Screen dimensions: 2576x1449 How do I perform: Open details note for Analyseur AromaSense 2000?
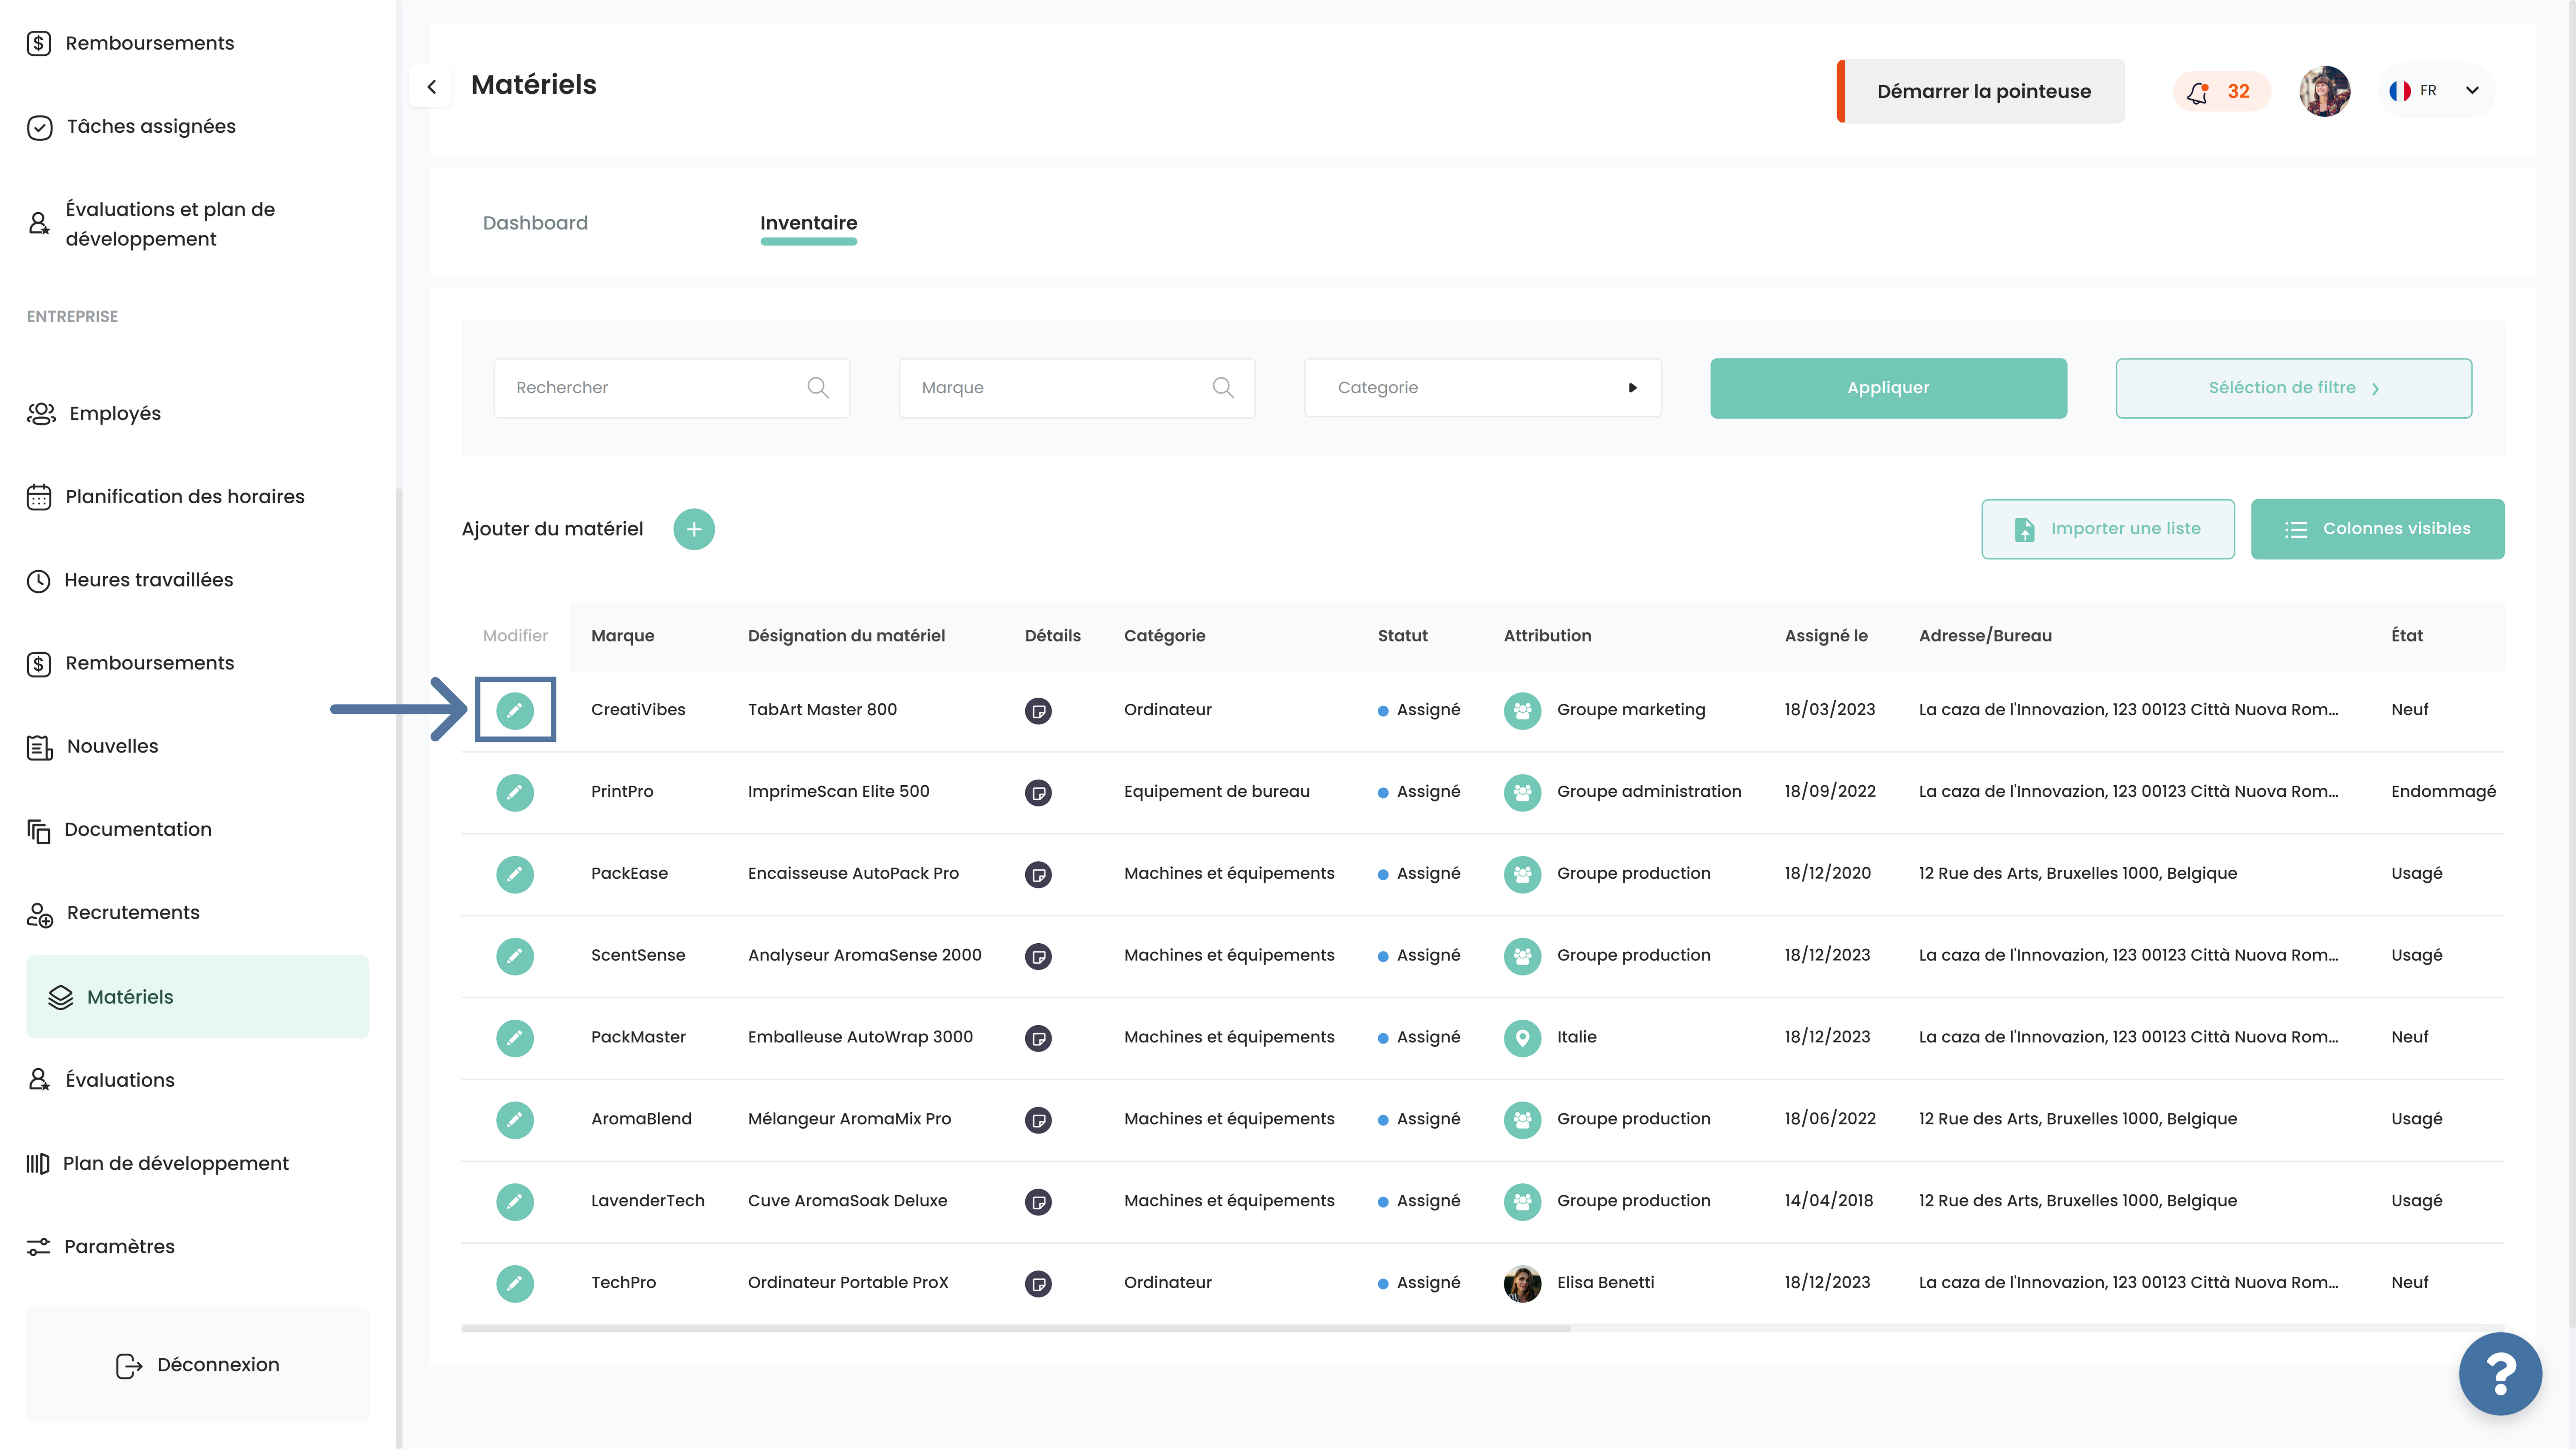1038,957
